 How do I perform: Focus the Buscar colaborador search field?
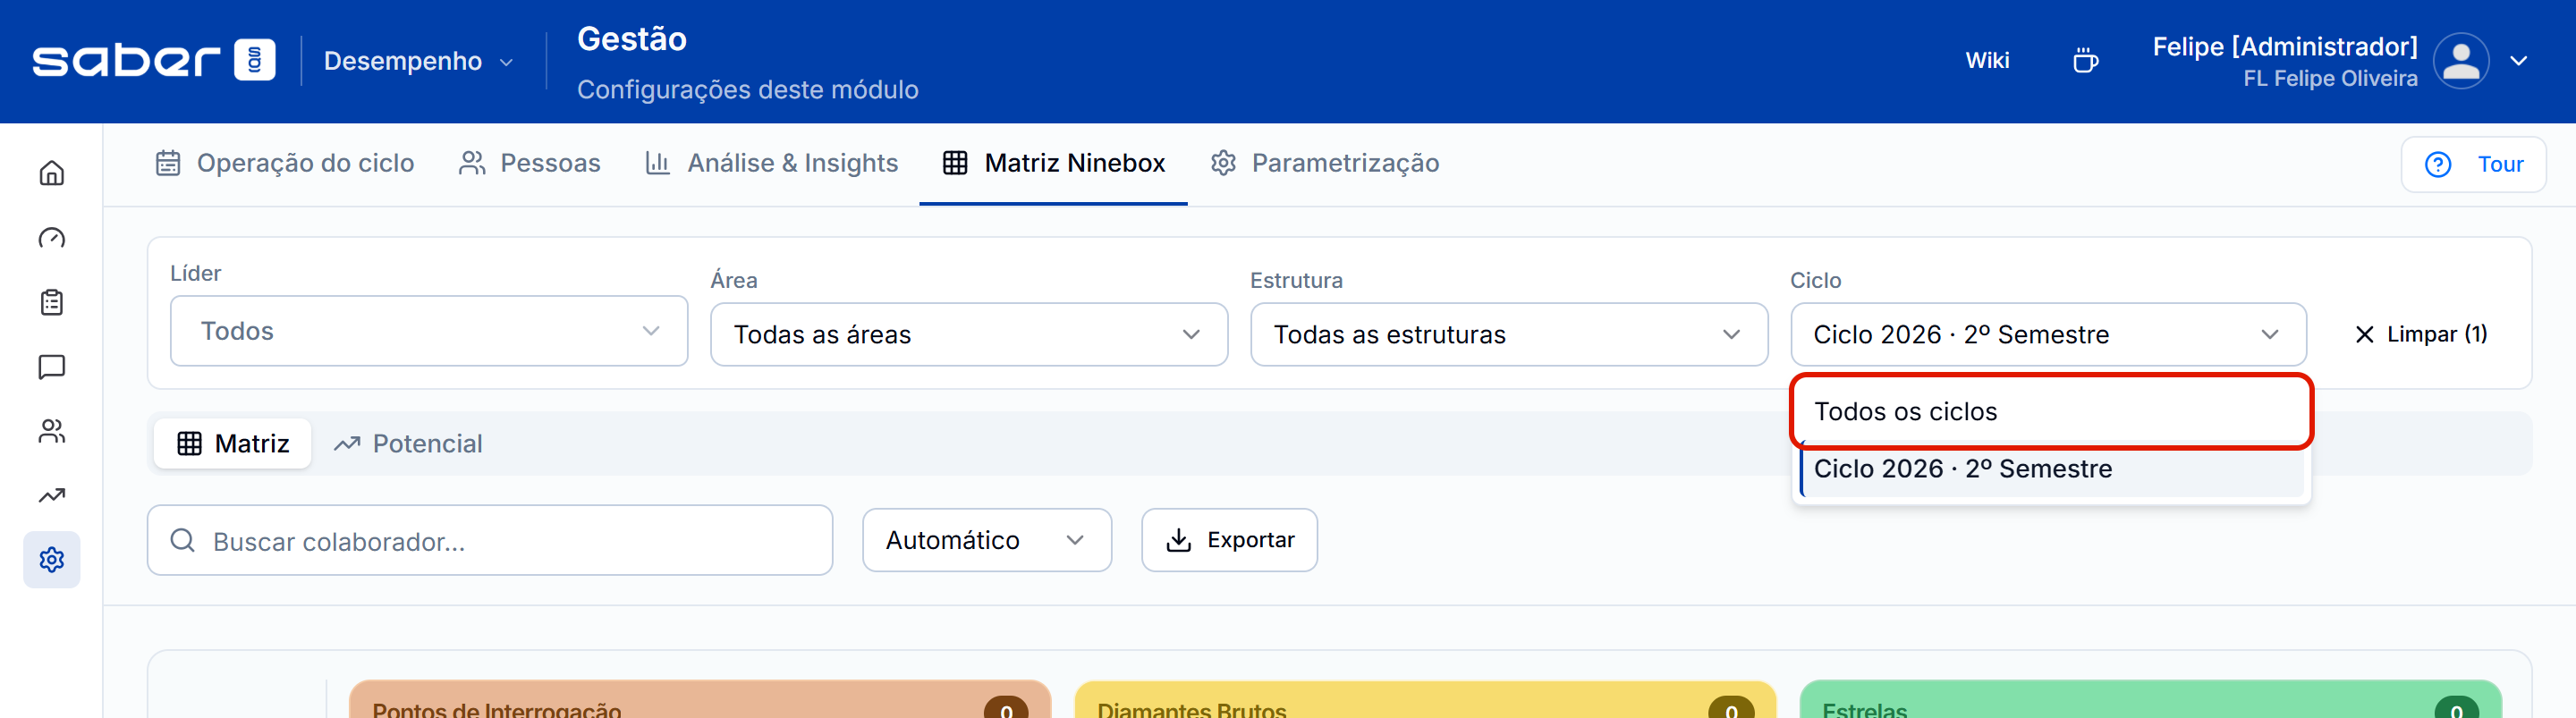[x=490, y=540]
